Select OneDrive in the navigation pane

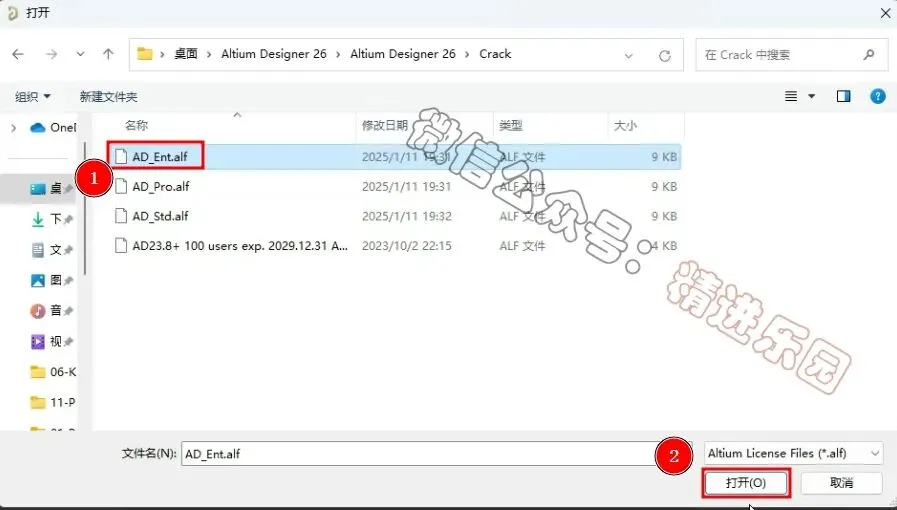click(x=53, y=128)
